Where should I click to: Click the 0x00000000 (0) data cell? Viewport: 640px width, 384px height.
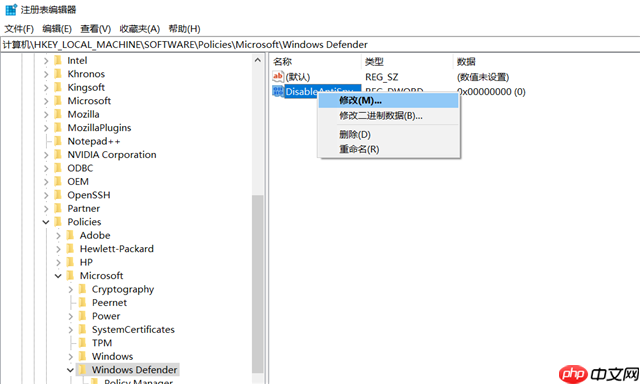[x=491, y=92]
